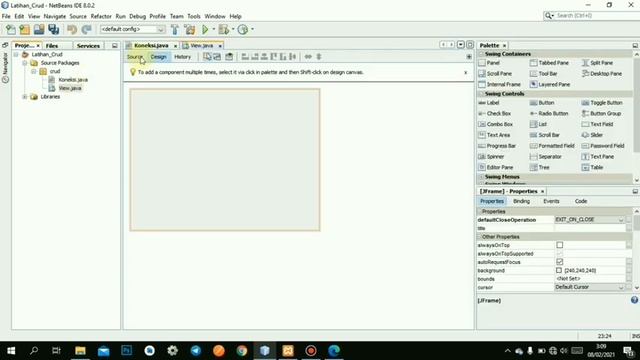
Task: Dismiss the design canvas hint bar
Action: point(465,72)
